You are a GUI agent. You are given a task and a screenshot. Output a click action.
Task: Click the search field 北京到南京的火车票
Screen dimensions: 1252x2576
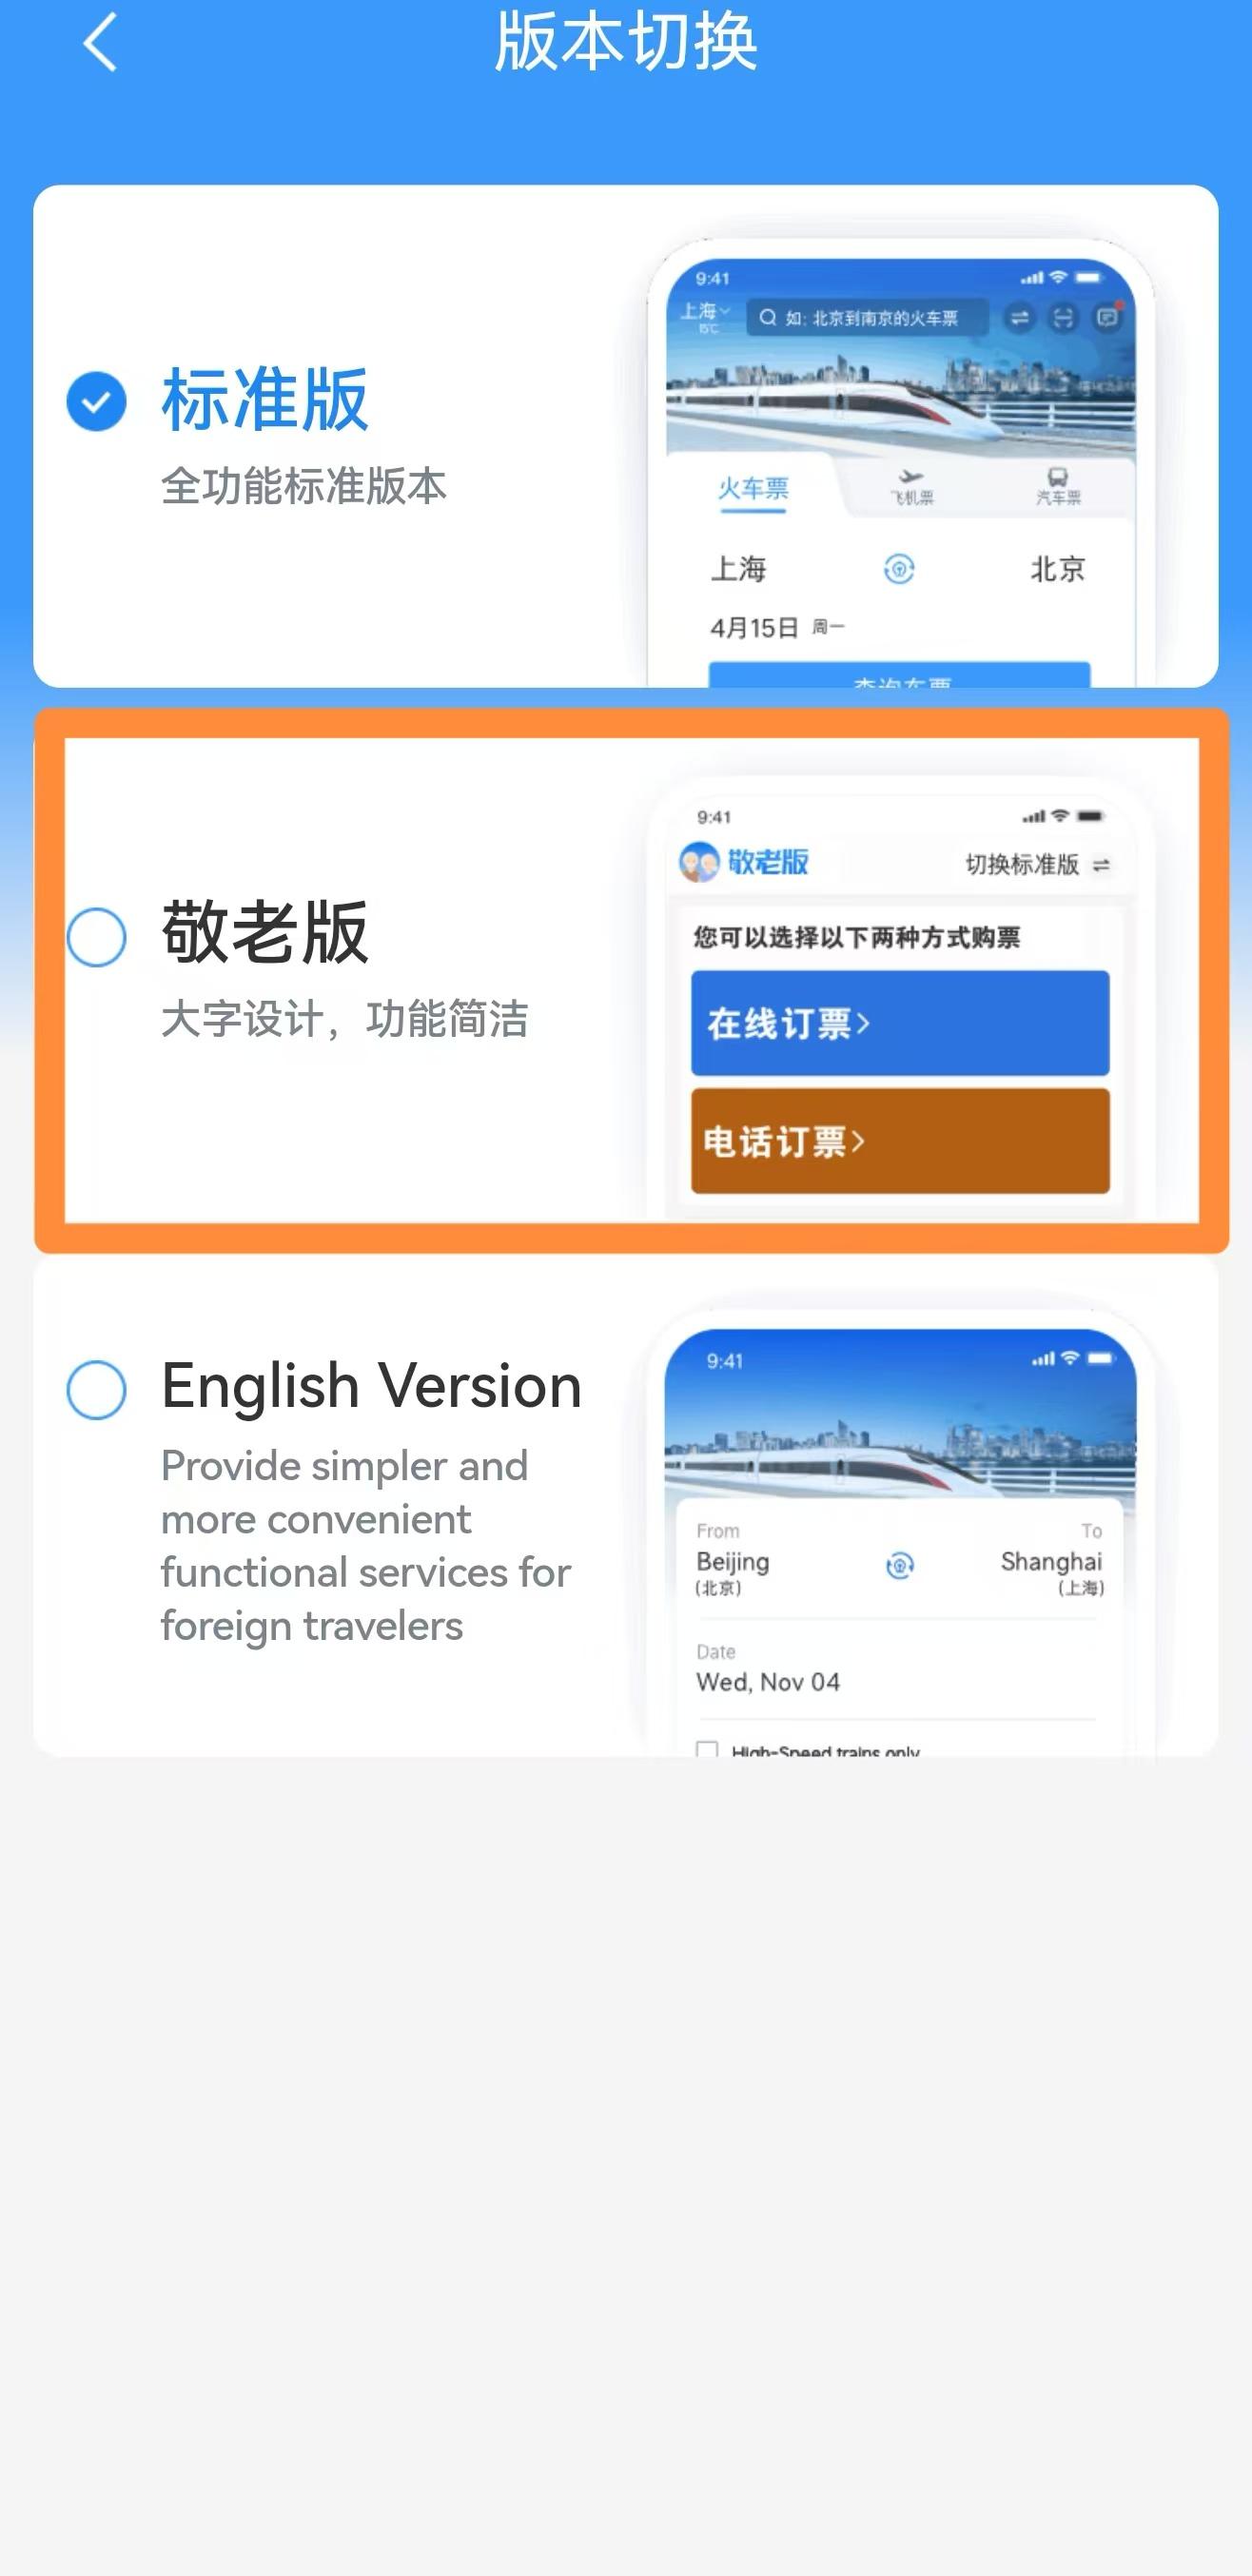867,318
